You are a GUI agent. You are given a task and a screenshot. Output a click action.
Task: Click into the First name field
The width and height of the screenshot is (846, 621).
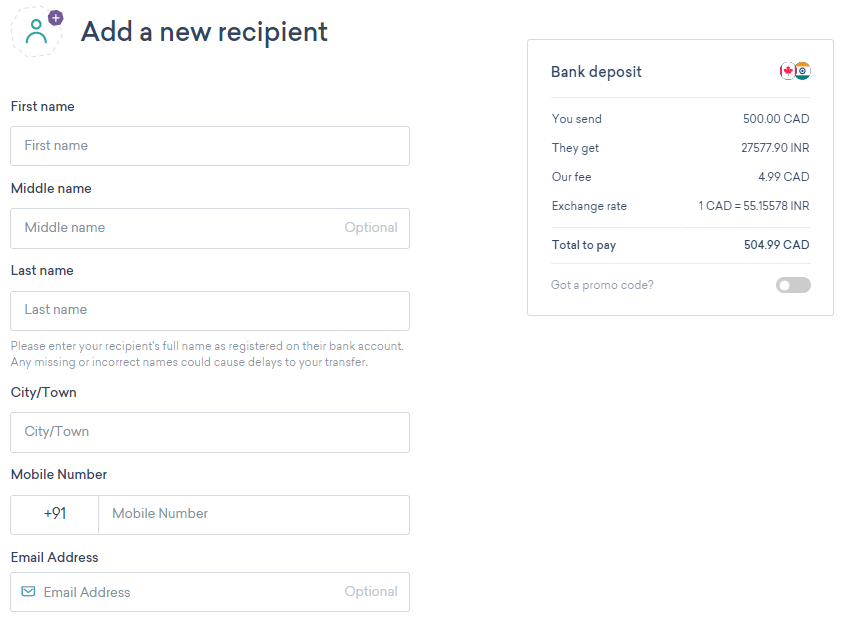210,146
